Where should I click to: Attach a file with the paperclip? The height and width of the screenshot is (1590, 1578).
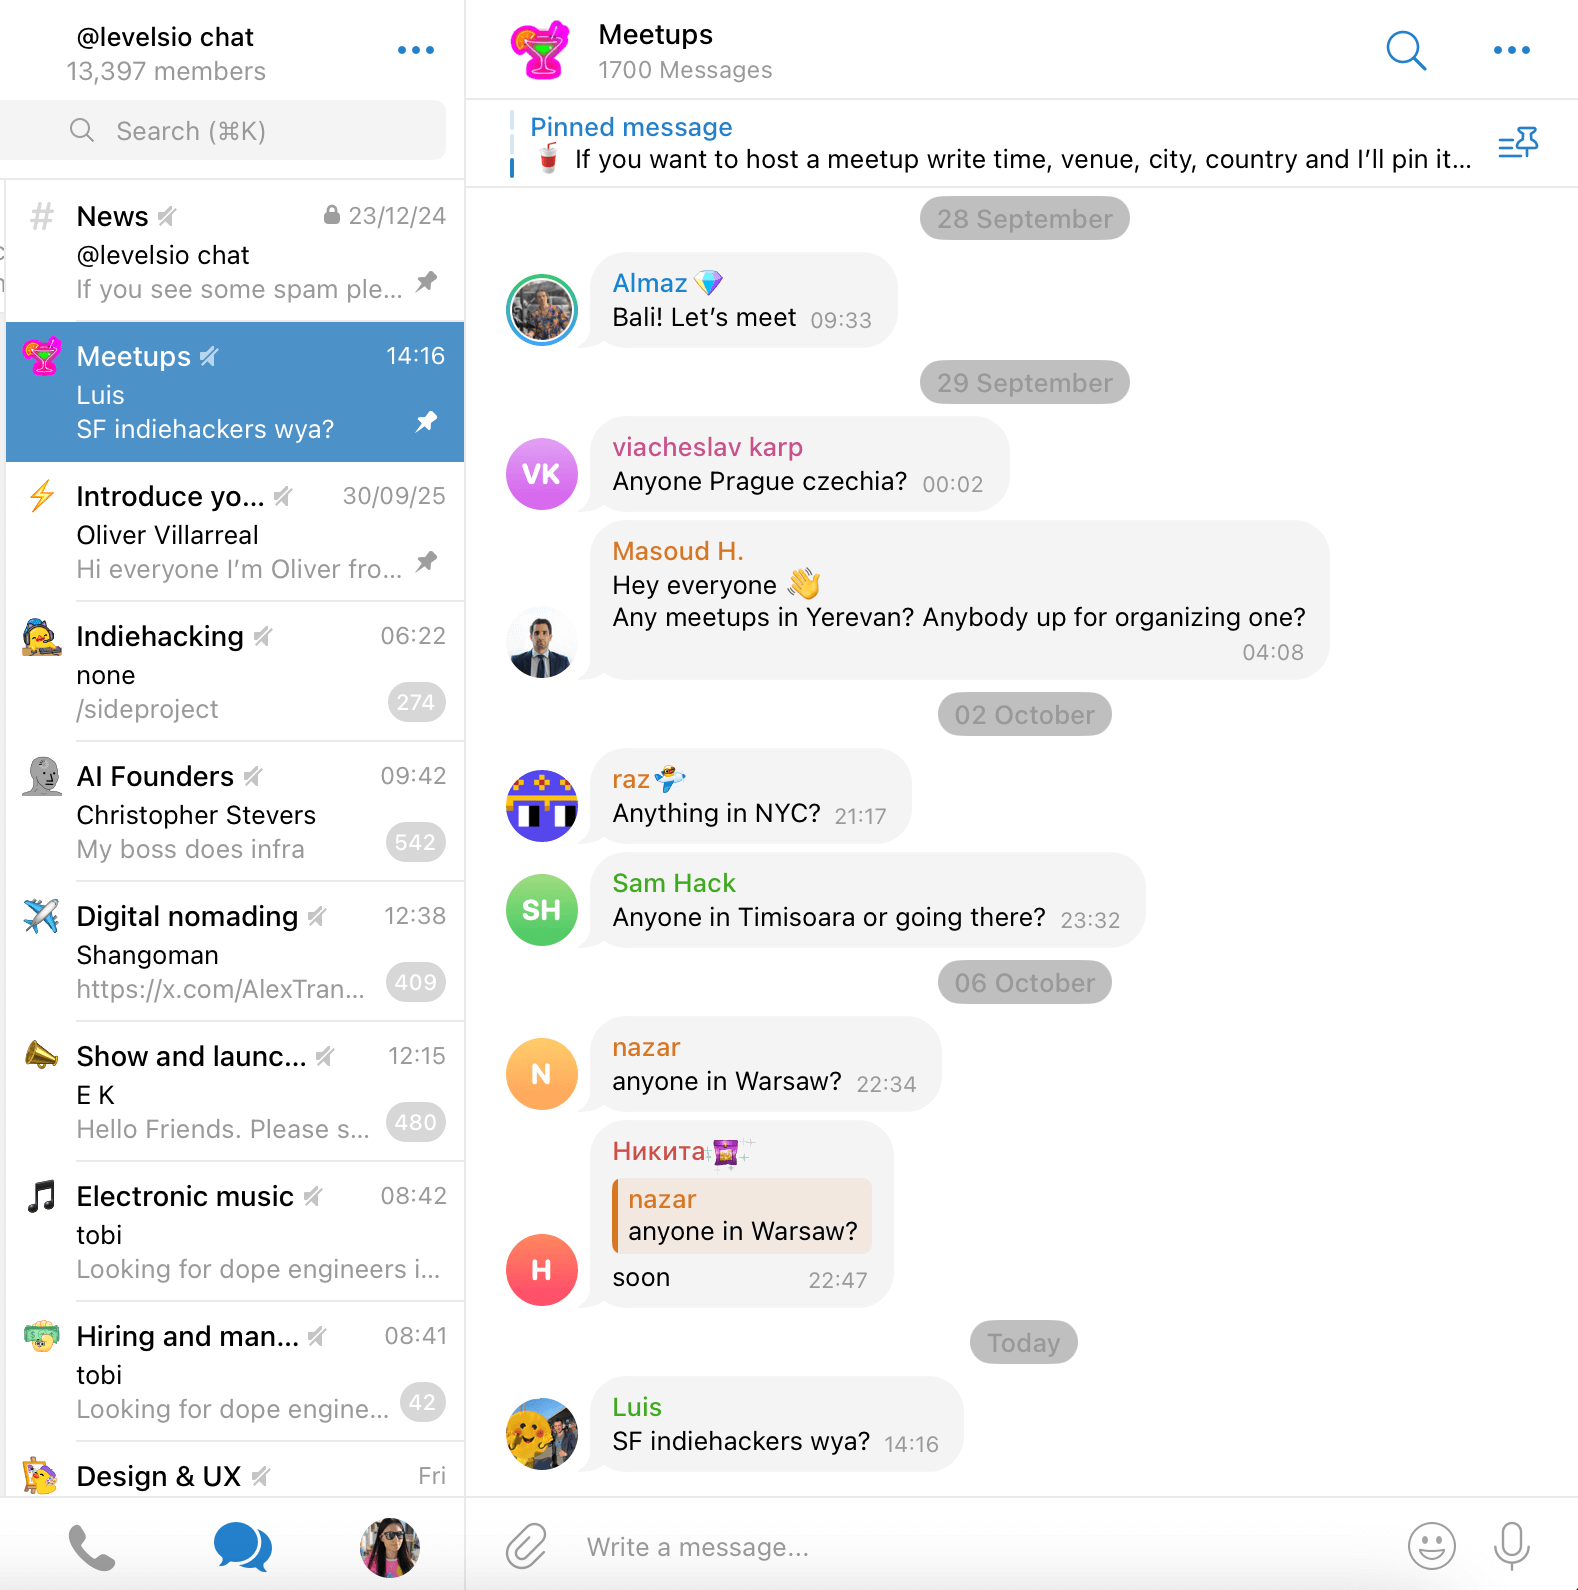click(x=526, y=1546)
